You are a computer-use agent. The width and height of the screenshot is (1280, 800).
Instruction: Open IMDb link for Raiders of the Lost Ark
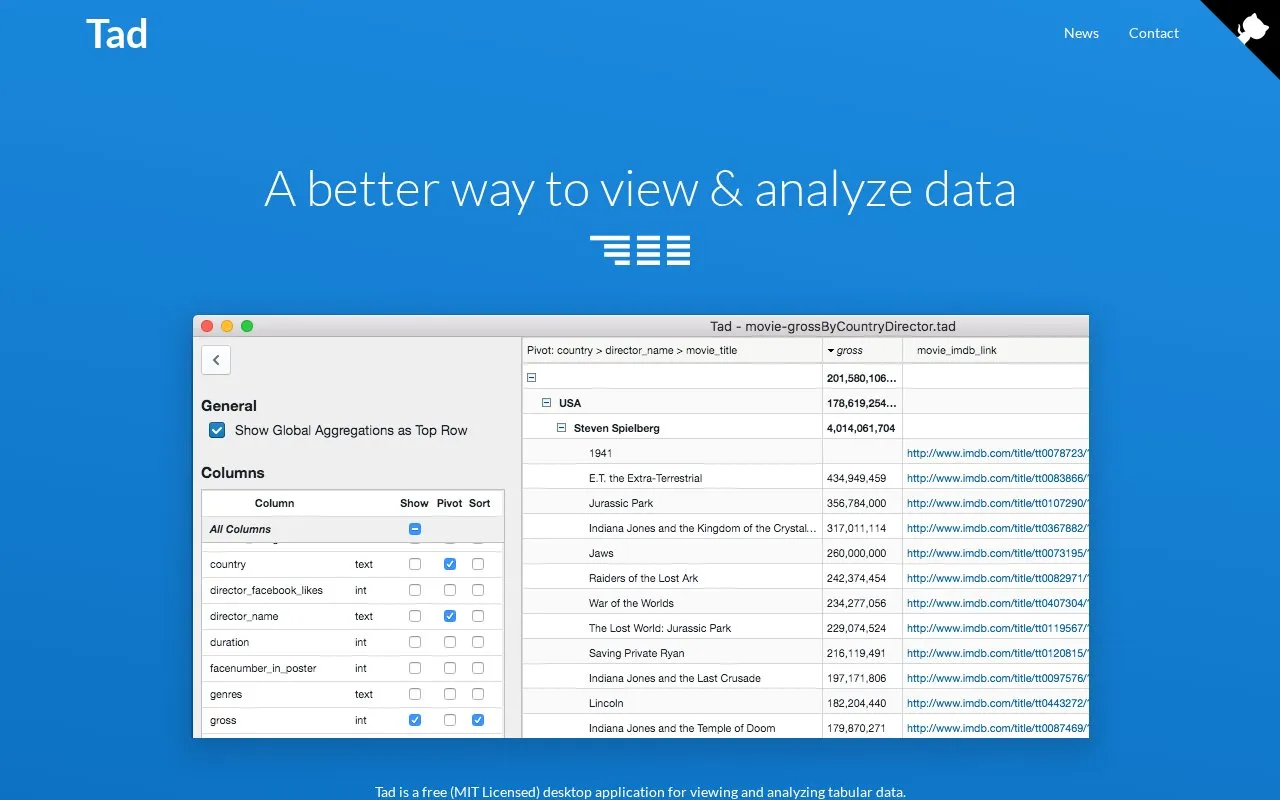(x=997, y=578)
